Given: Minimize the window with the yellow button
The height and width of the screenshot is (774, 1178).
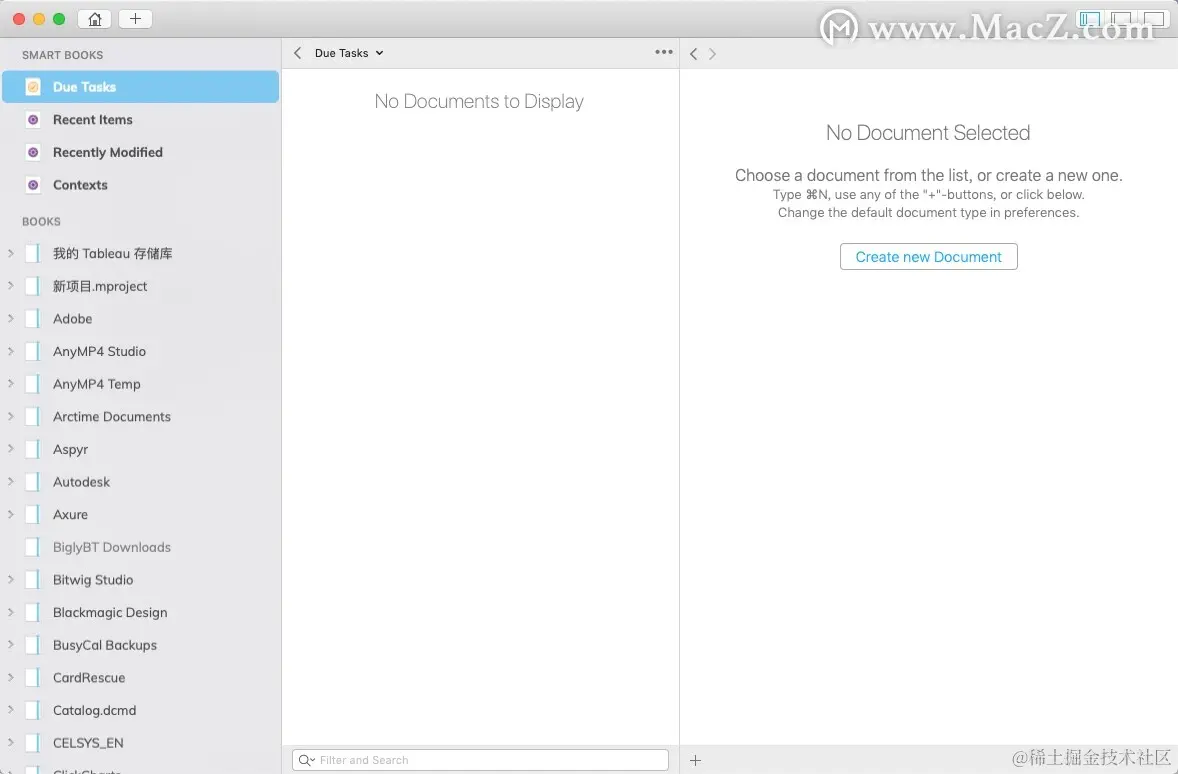Looking at the screenshot, I should tap(39, 20).
